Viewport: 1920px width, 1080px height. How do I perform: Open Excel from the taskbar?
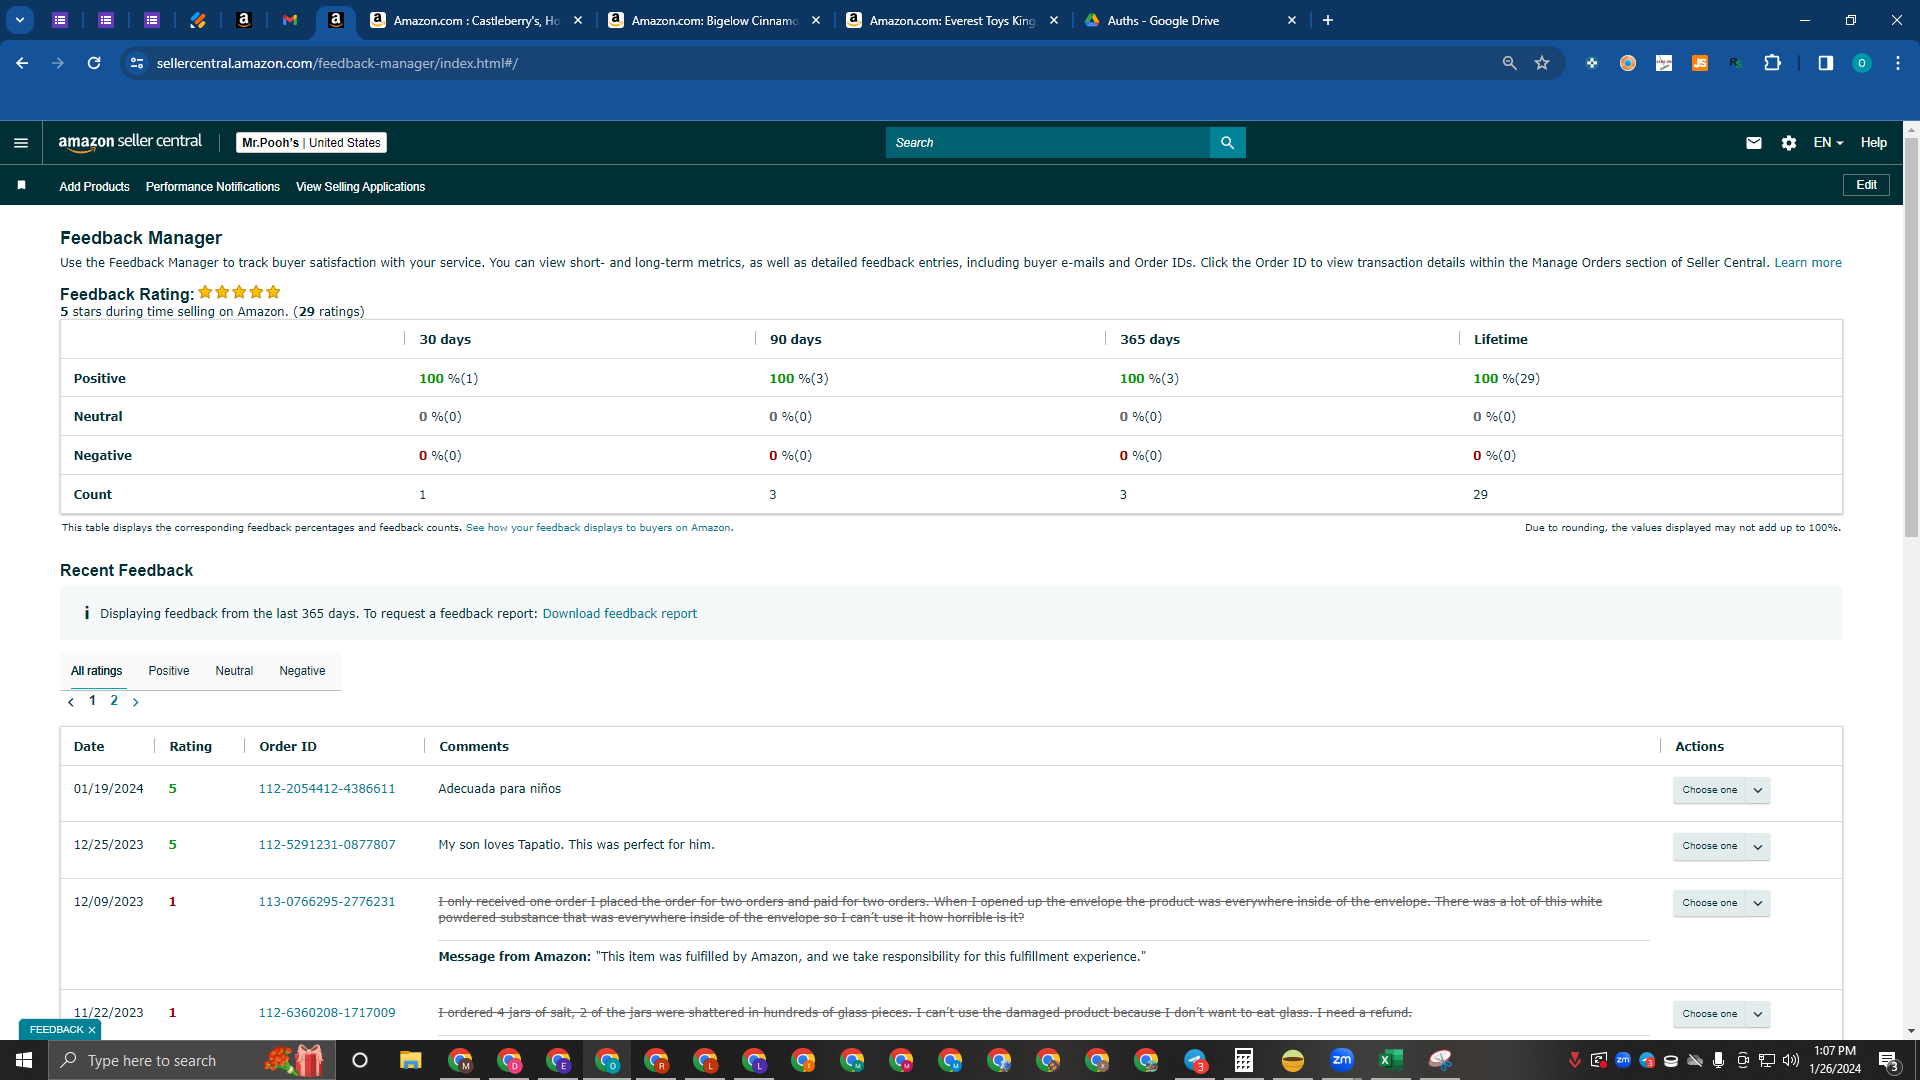click(1390, 1060)
